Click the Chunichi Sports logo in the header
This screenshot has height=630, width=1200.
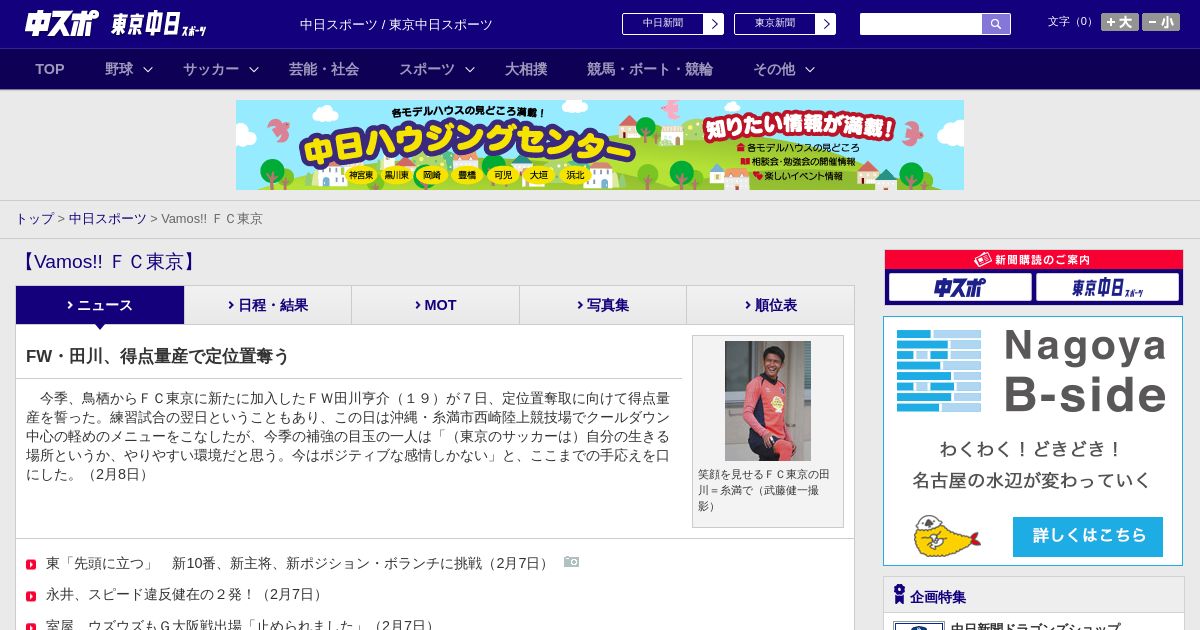pyautogui.click(x=62, y=23)
